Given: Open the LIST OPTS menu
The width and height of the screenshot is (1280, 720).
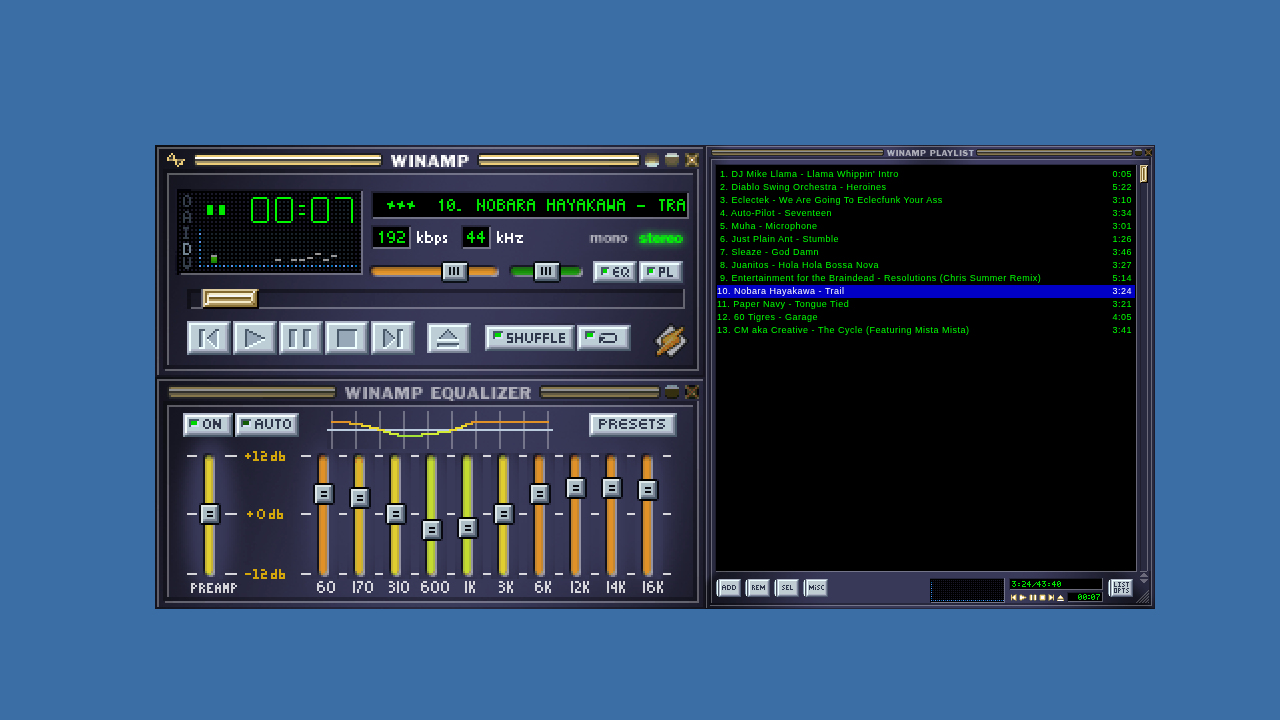Looking at the screenshot, I should pos(1120,587).
